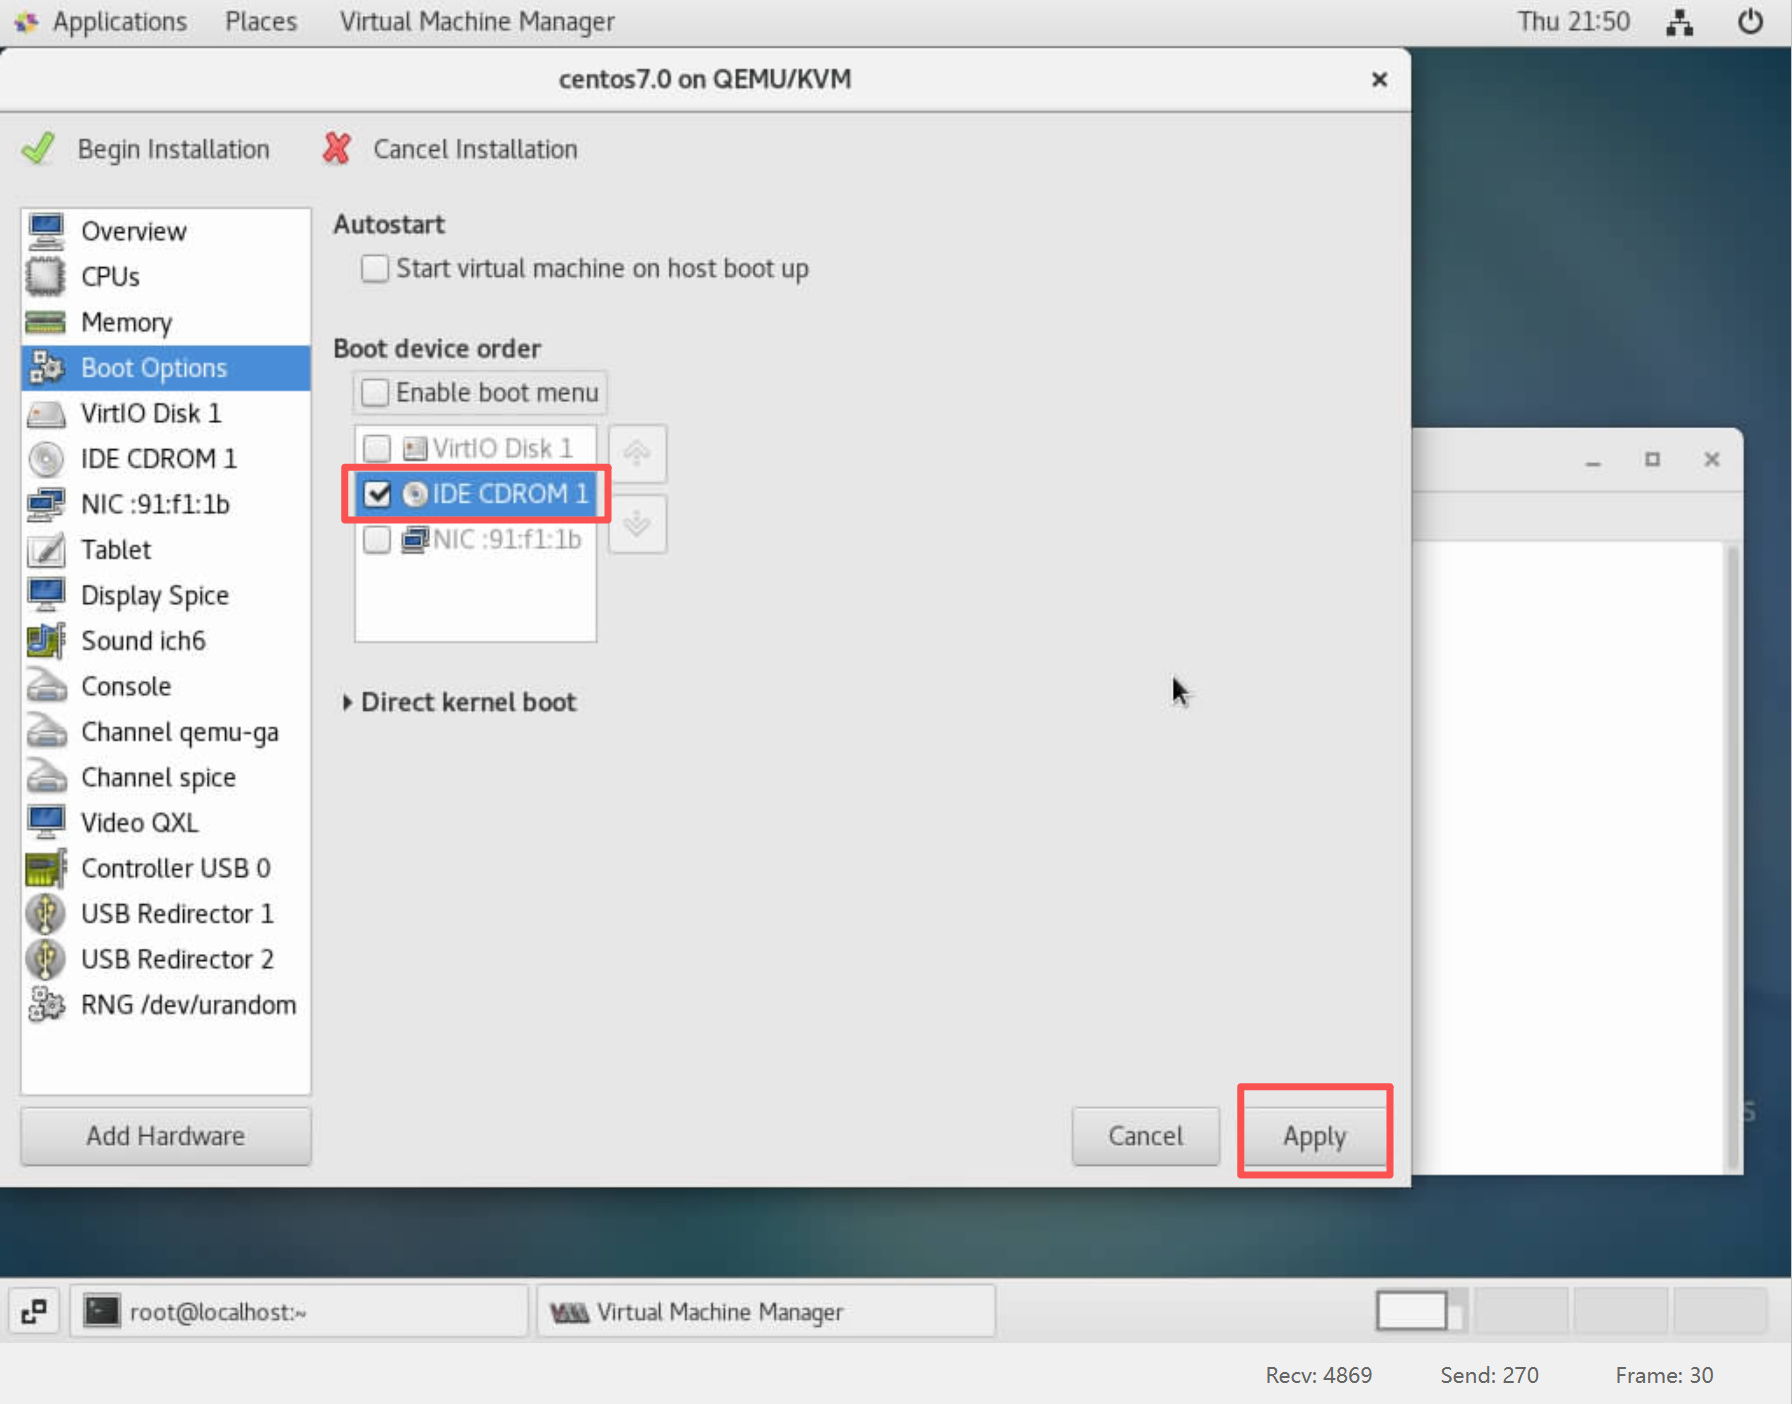The height and width of the screenshot is (1404, 1792).
Task: Expand the Direct kernel boot section
Action: 347,702
